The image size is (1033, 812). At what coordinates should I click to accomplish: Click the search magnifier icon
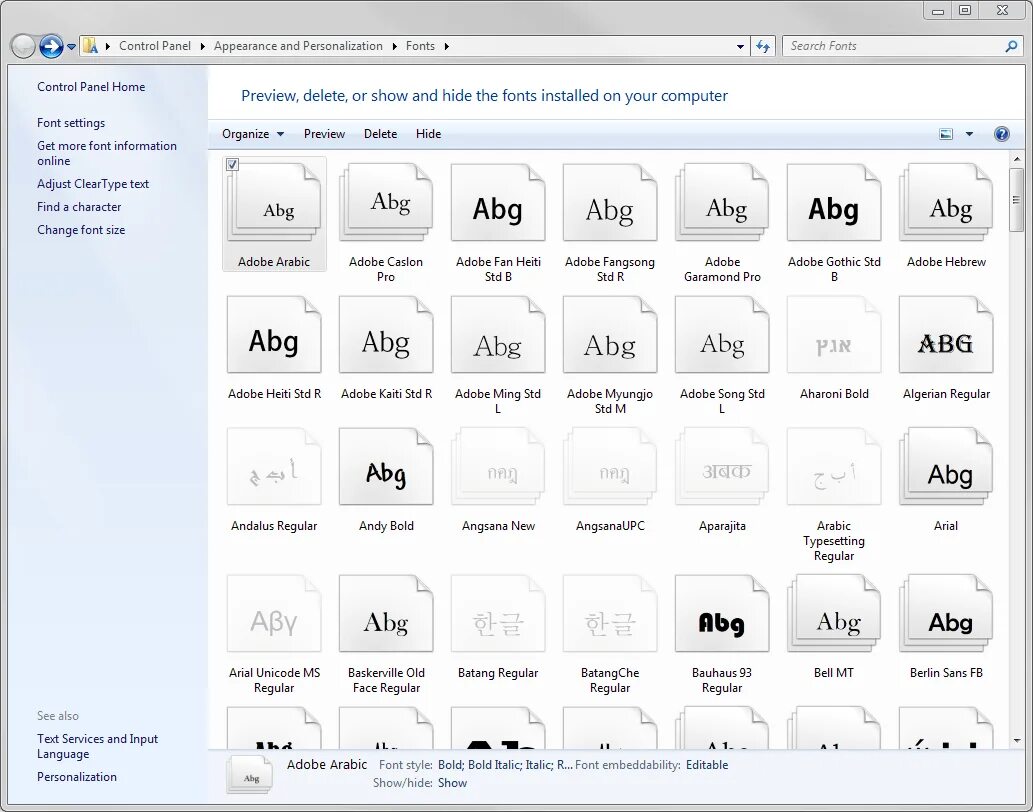1011,46
